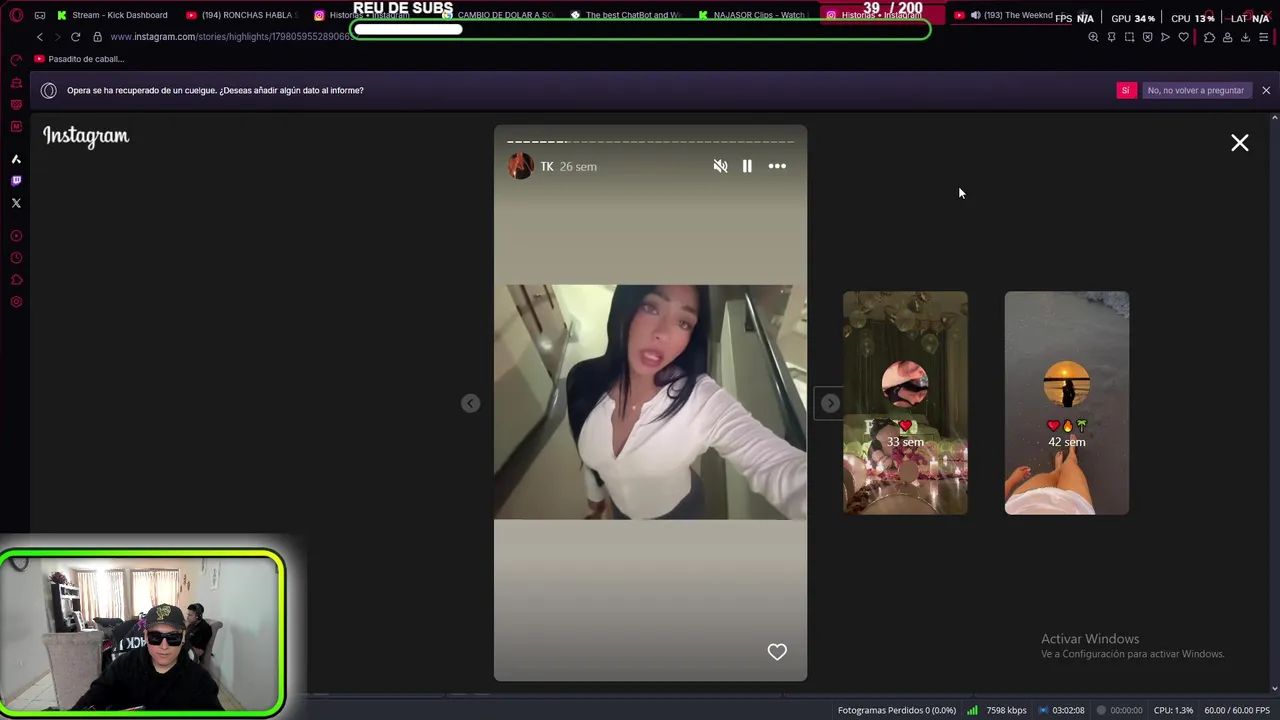Open Settings hexagon icon in sidebar

[x=16, y=302]
